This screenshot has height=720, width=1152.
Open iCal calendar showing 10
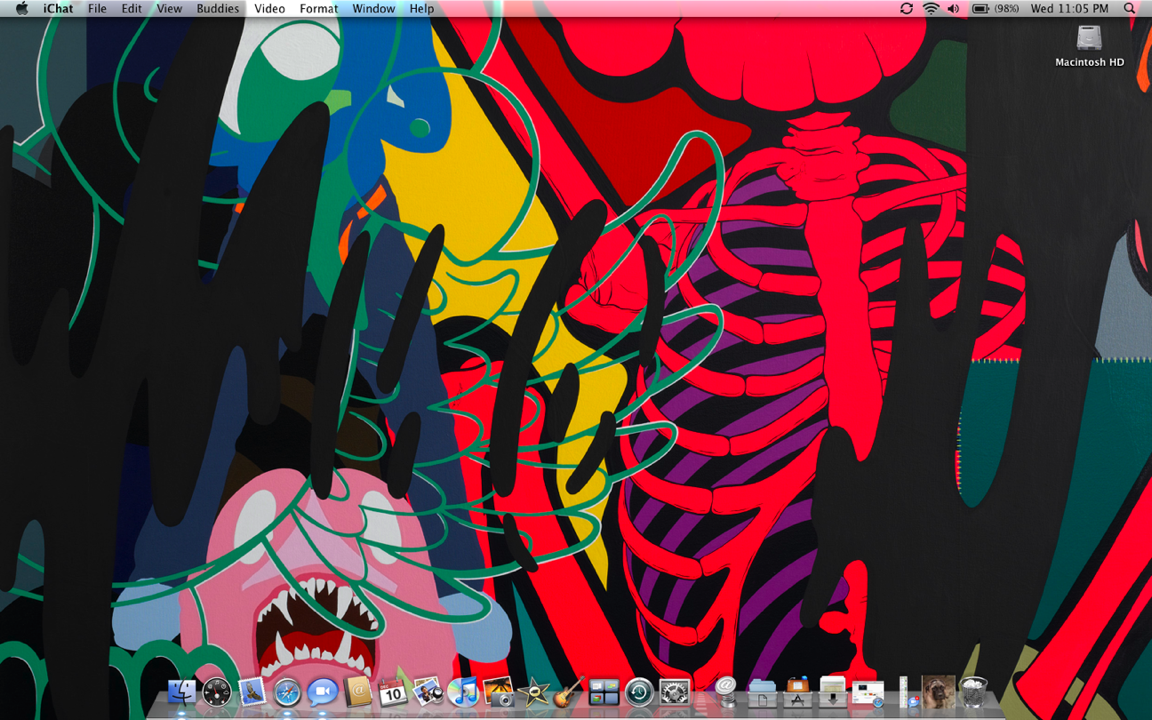pyautogui.click(x=392, y=692)
